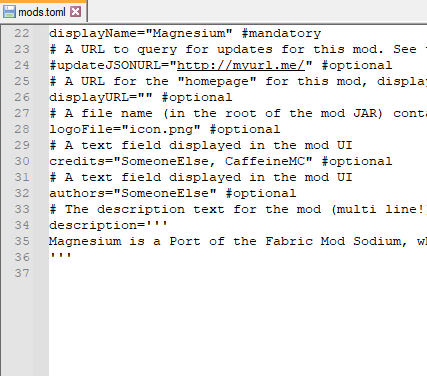Click the displayURL="" line
This screenshot has height=376, width=427.
click(141, 97)
